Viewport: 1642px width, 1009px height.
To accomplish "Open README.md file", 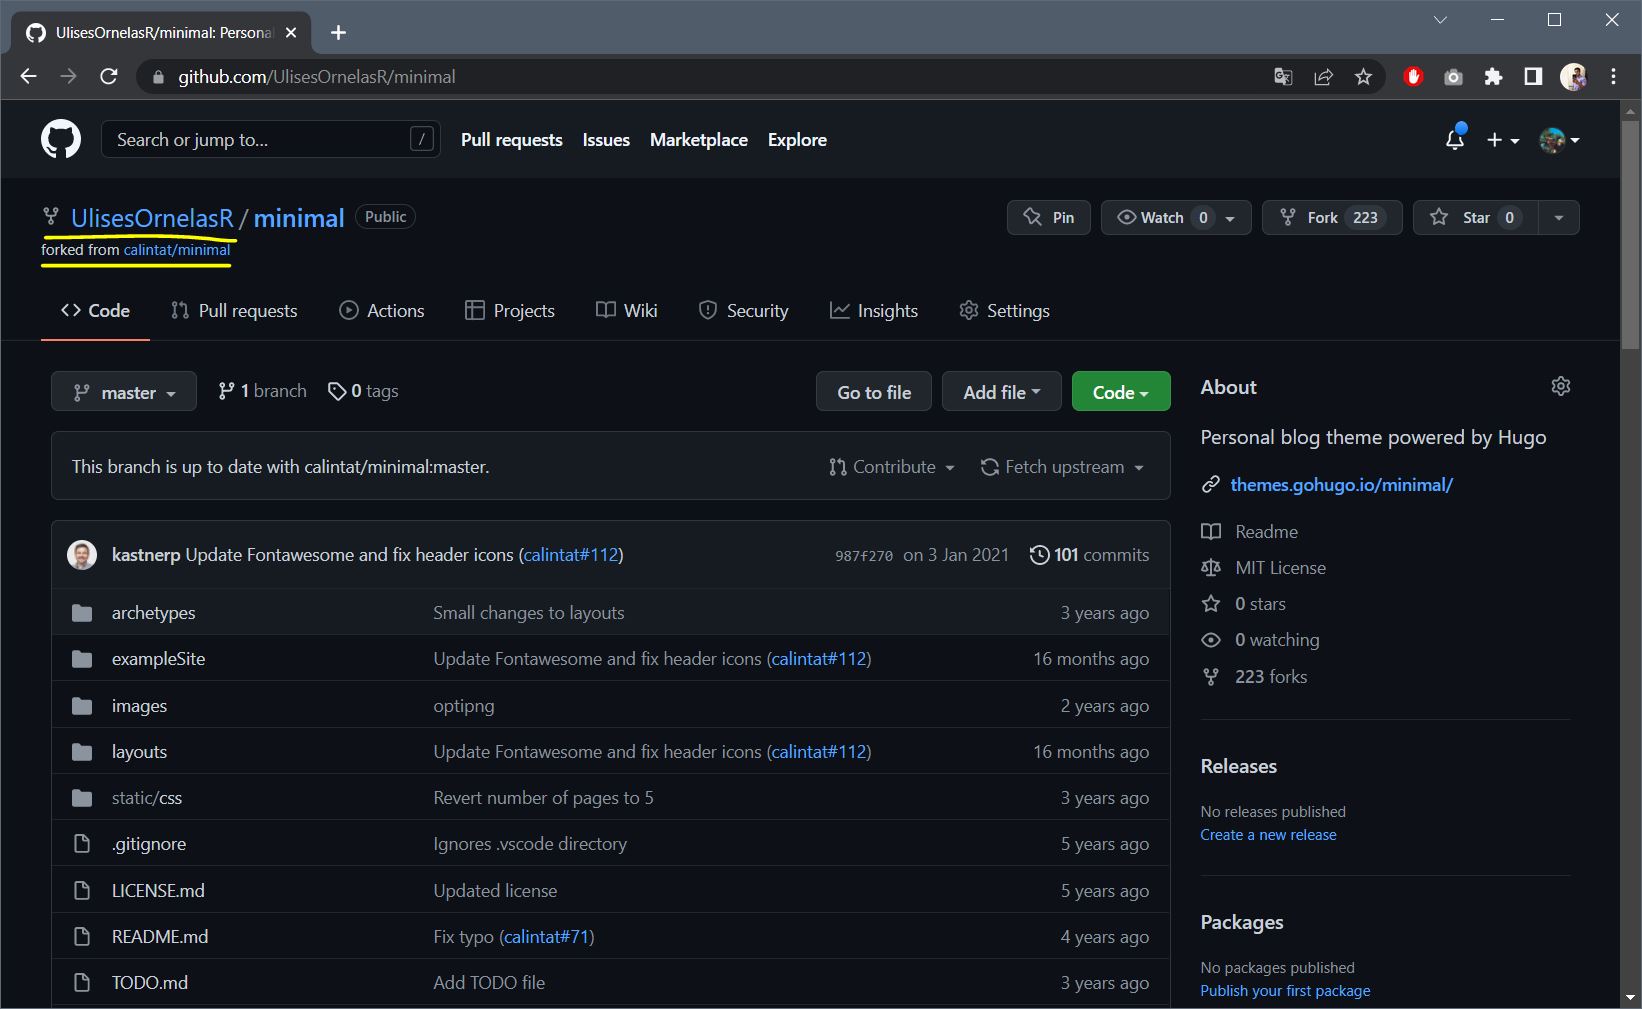I will coord(160,937).
